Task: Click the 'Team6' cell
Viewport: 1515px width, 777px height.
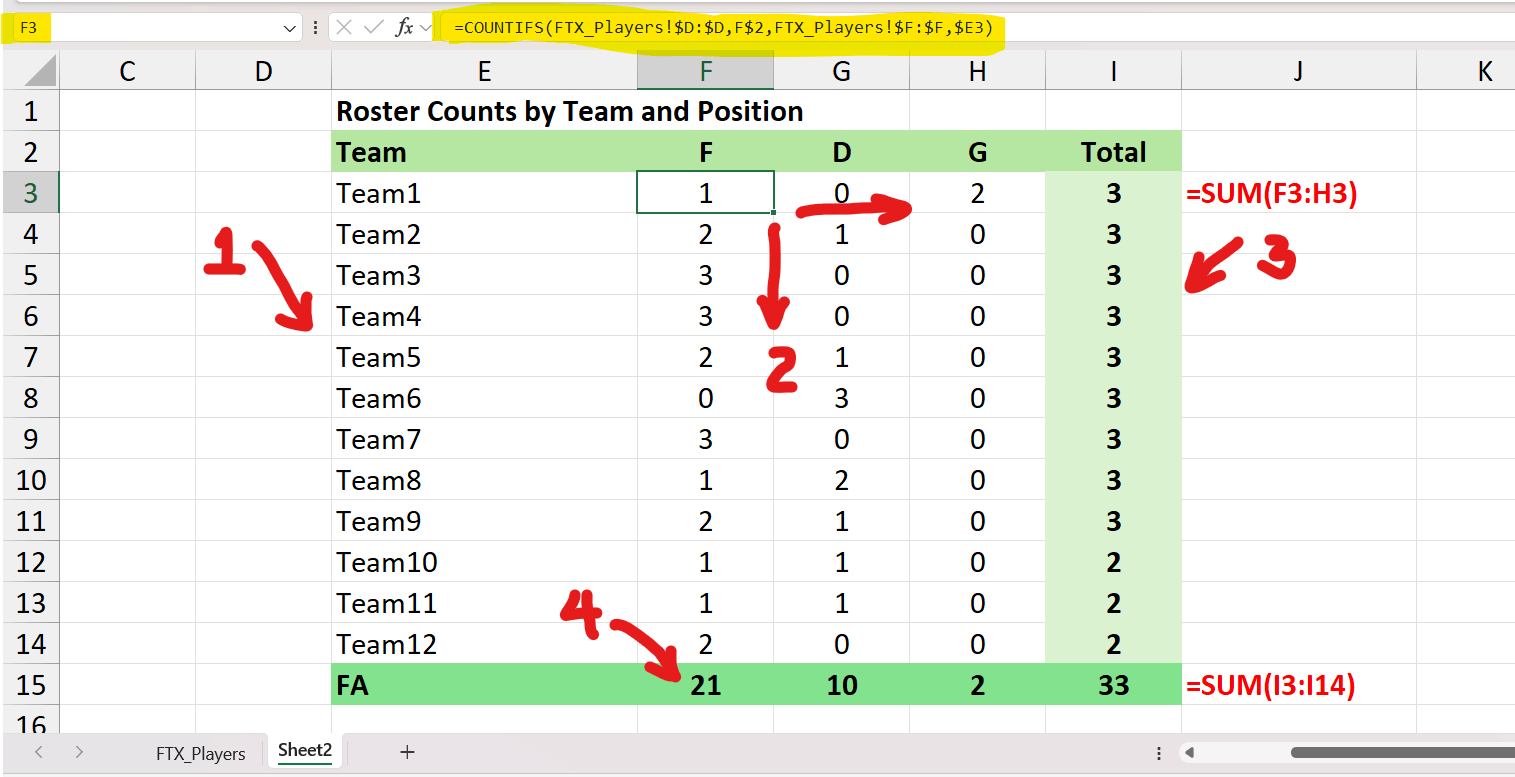Action: [x=484, y=398]
